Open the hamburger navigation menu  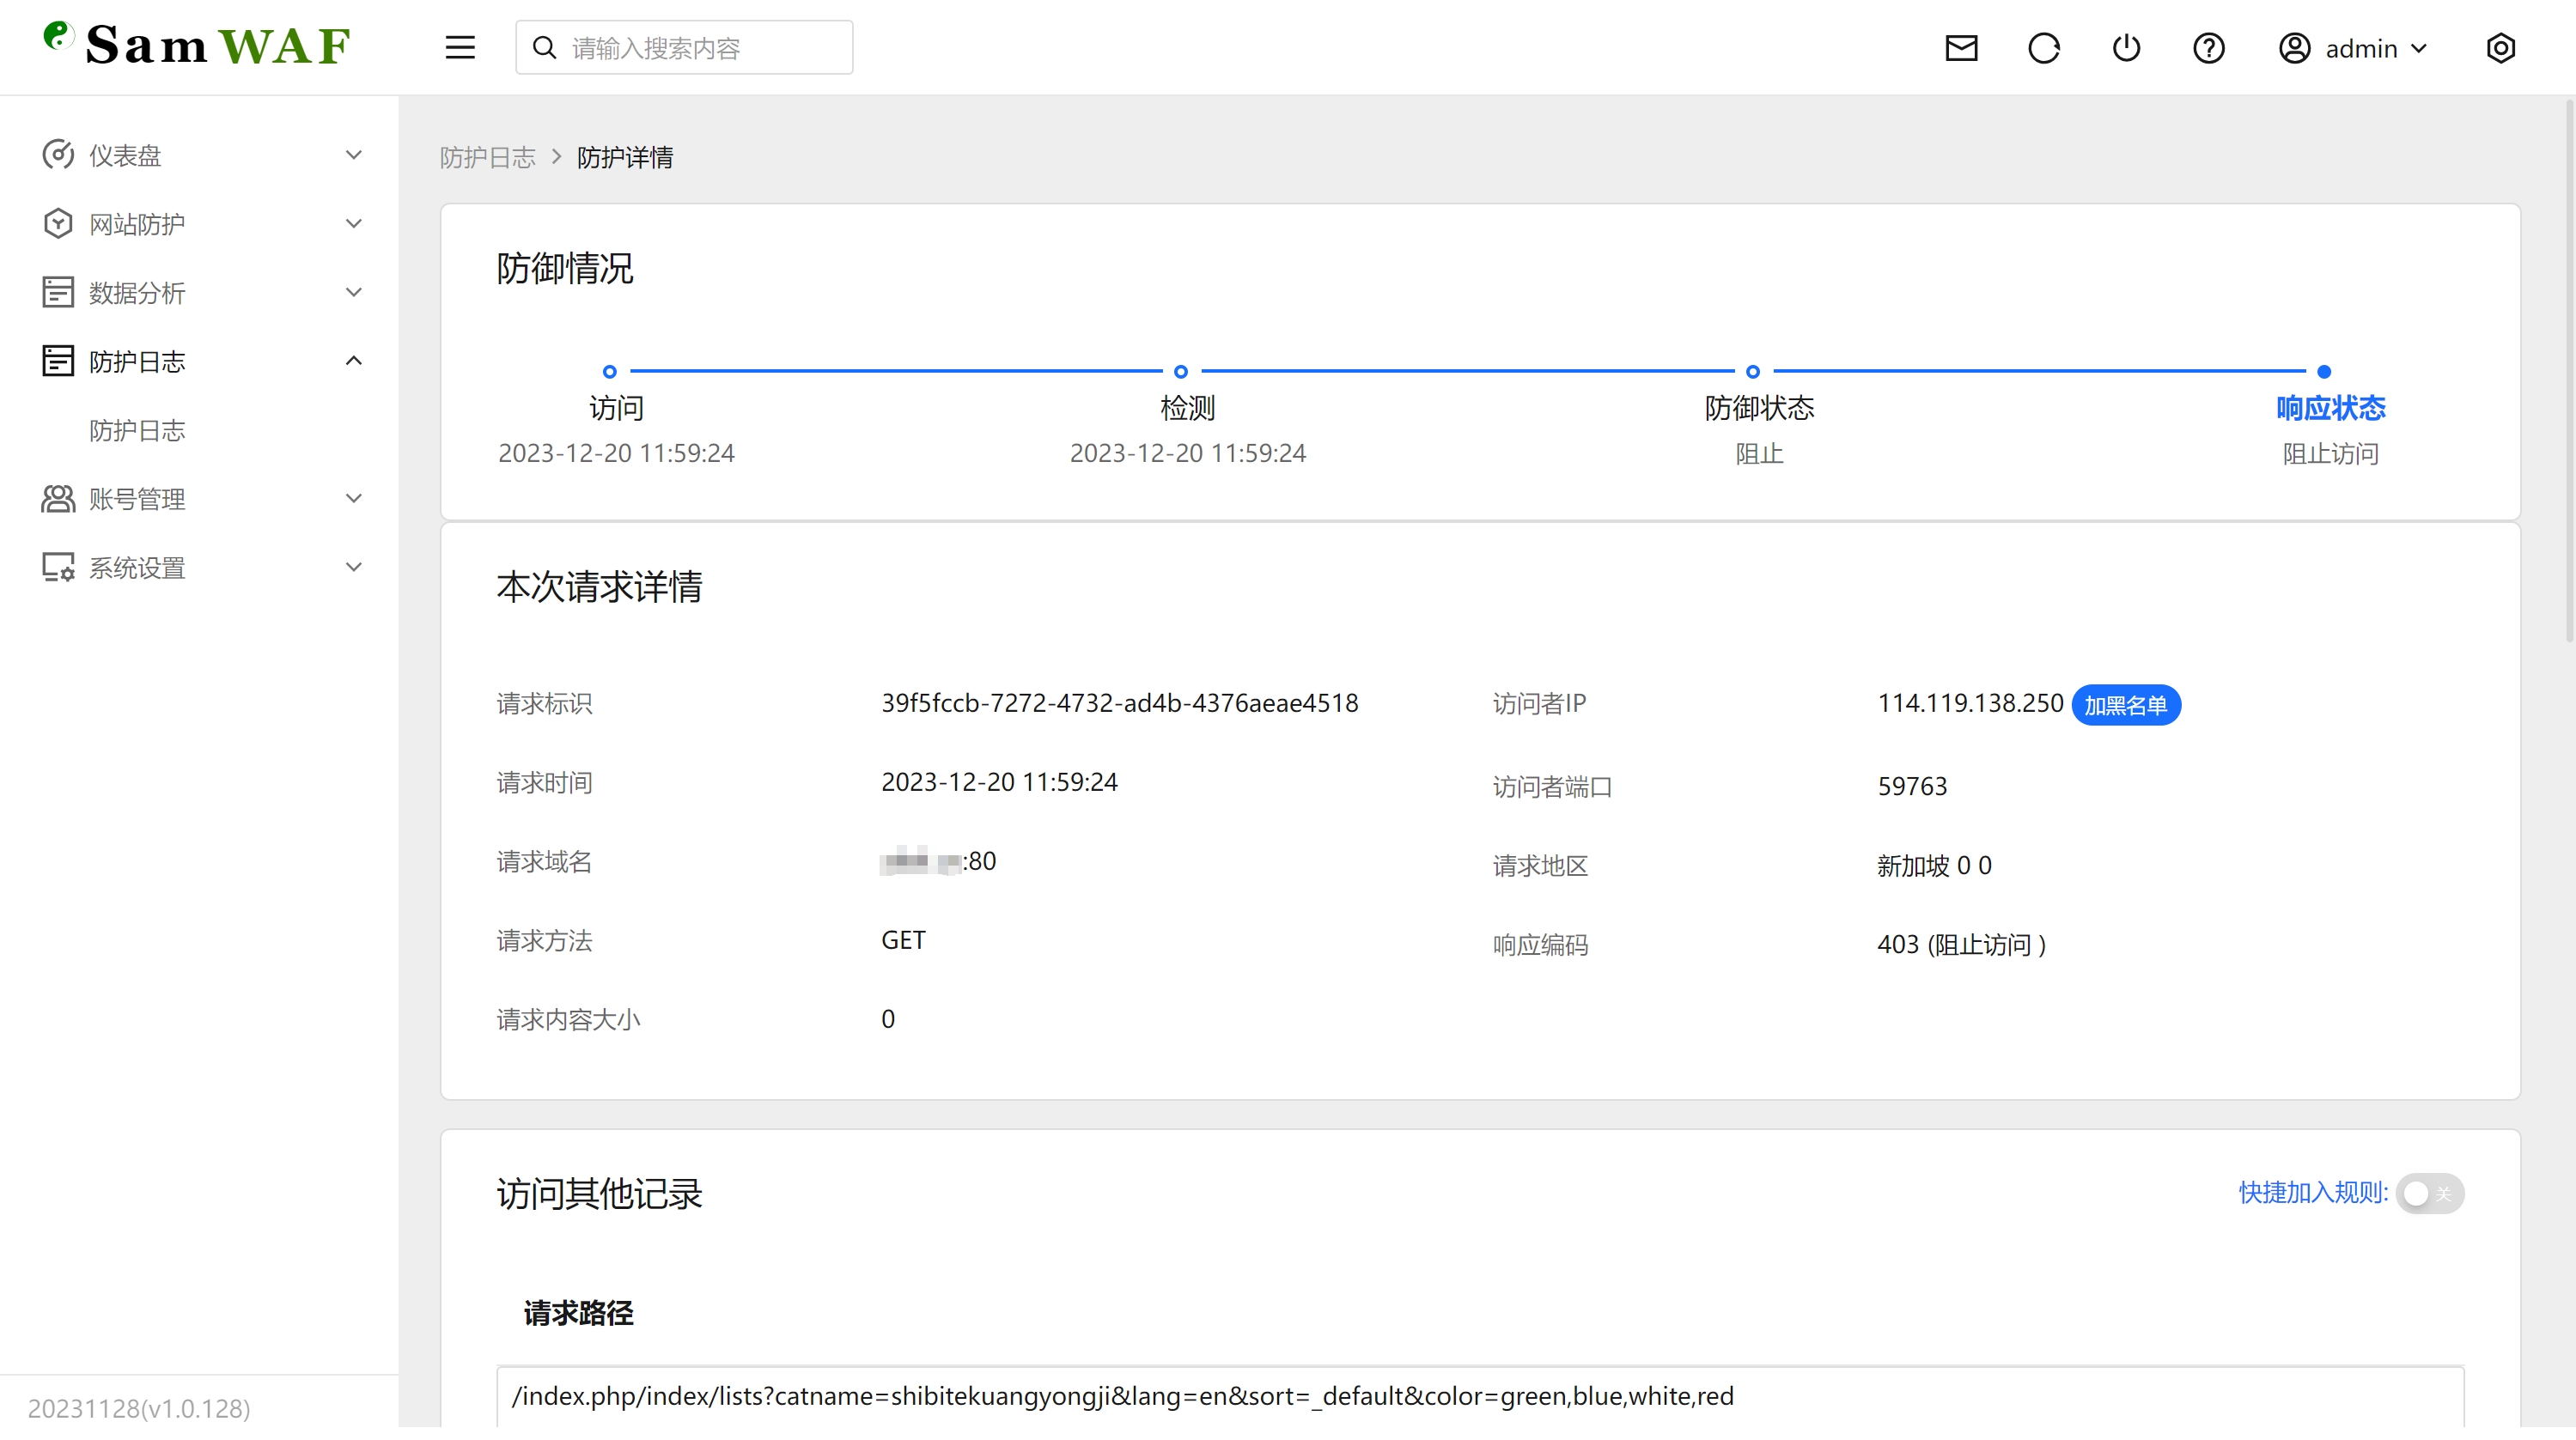(459, 46)
